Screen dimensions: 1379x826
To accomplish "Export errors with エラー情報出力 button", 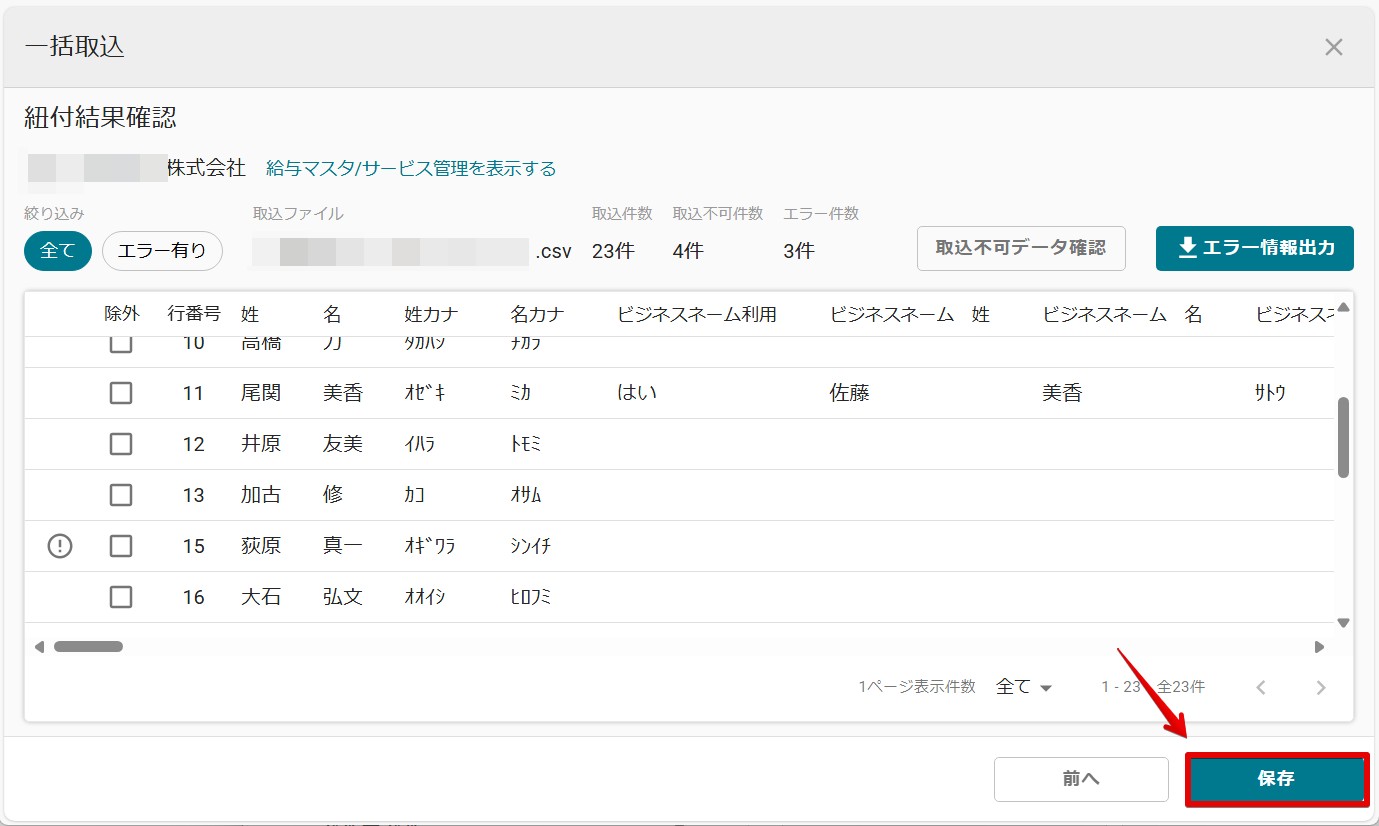I will coord(1255,248).
